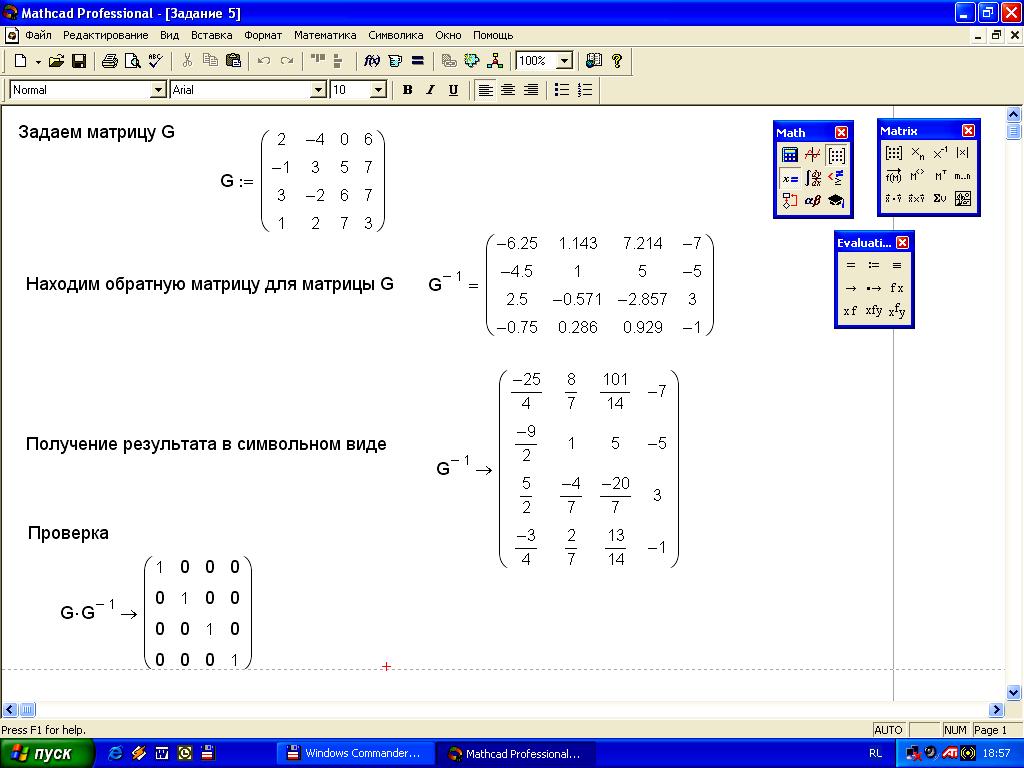Toggle underline text formatting
The height and width of the screenshot is (768, 1024).
point(453,90)
